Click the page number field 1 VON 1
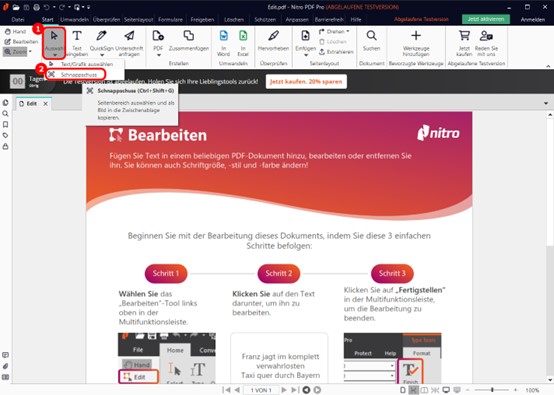The width and height of the screenshot is (554, 395). click(x=261, y=390)
